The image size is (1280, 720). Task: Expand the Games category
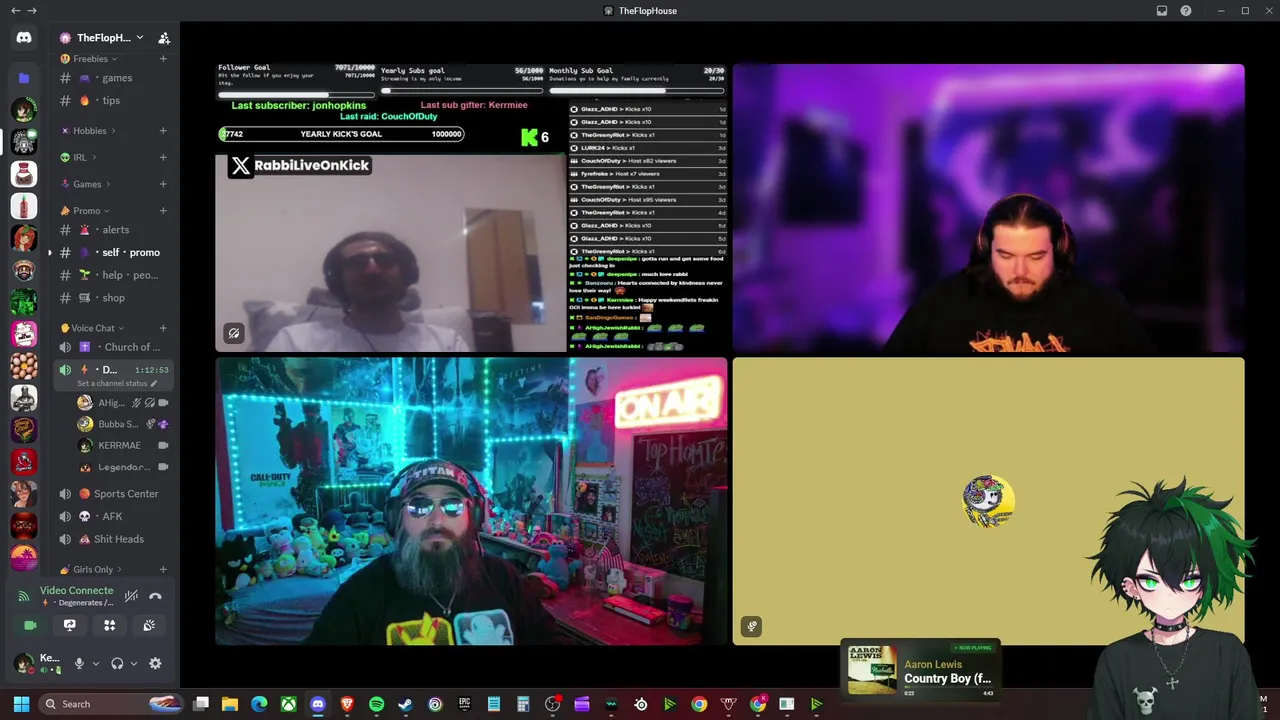86,184
